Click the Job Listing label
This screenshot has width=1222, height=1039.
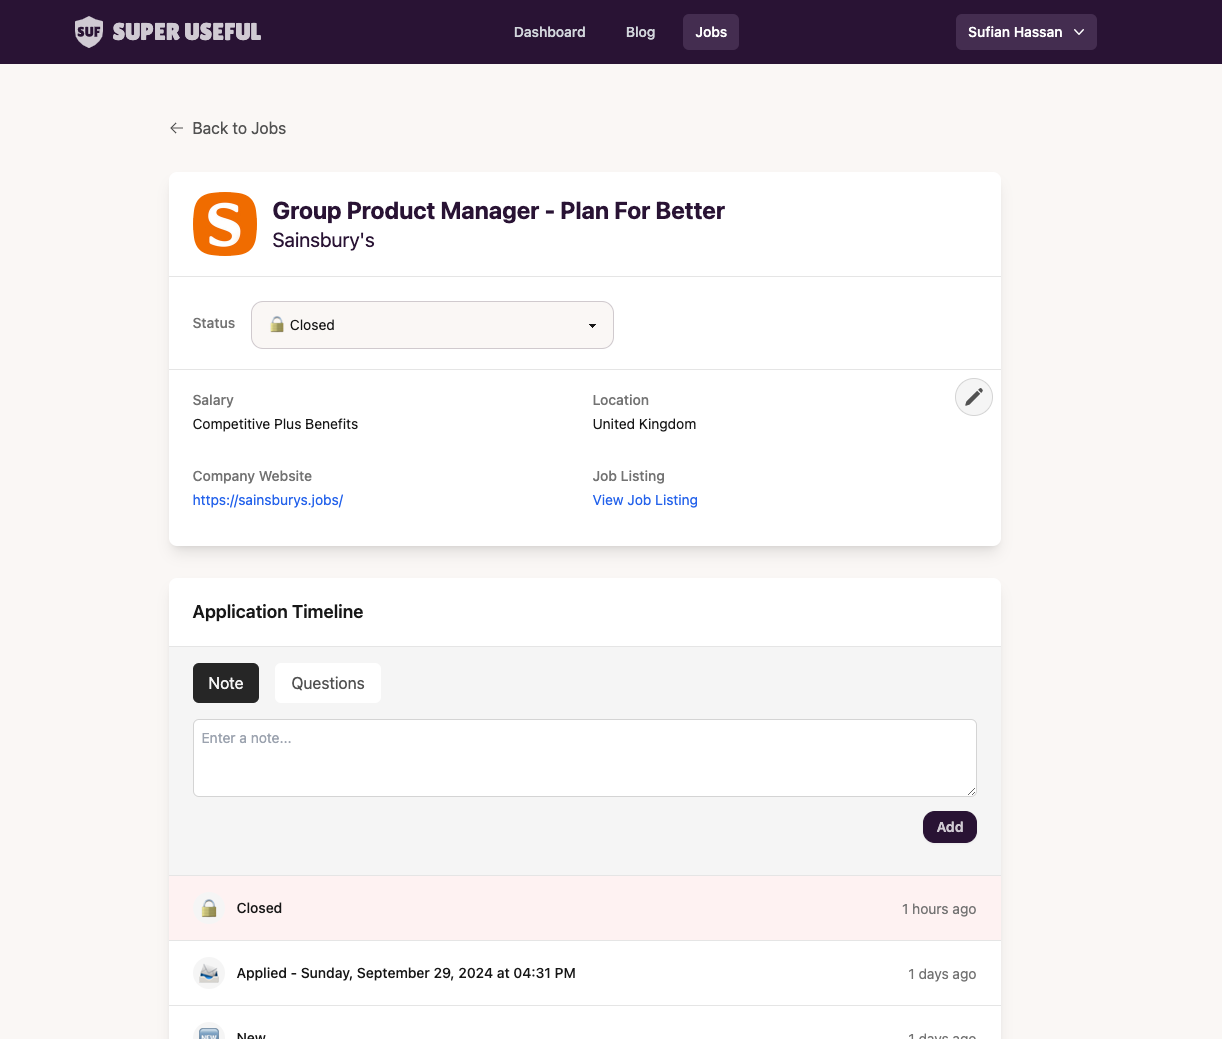[629, 476]
